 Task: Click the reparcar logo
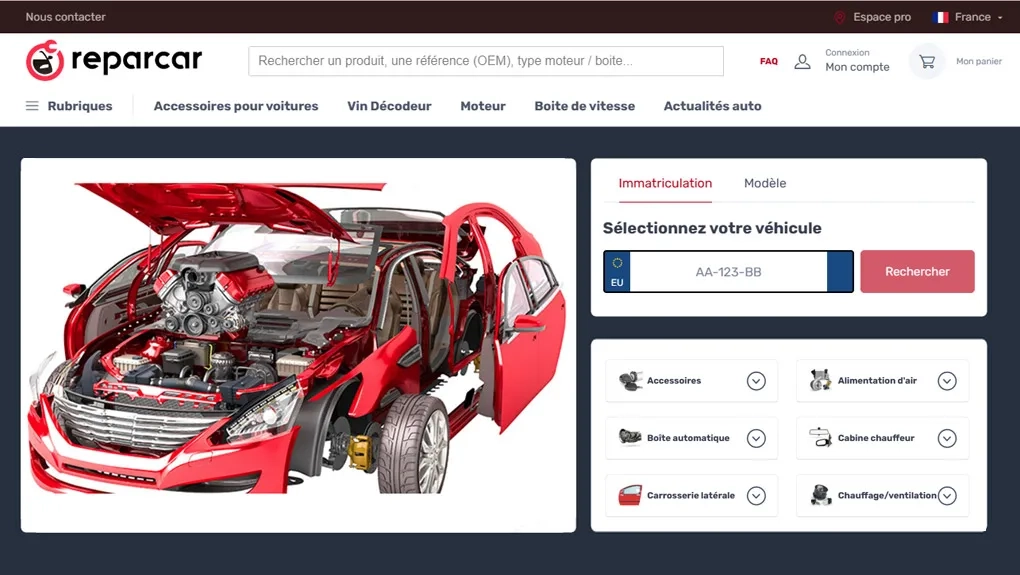coord(114,60)
